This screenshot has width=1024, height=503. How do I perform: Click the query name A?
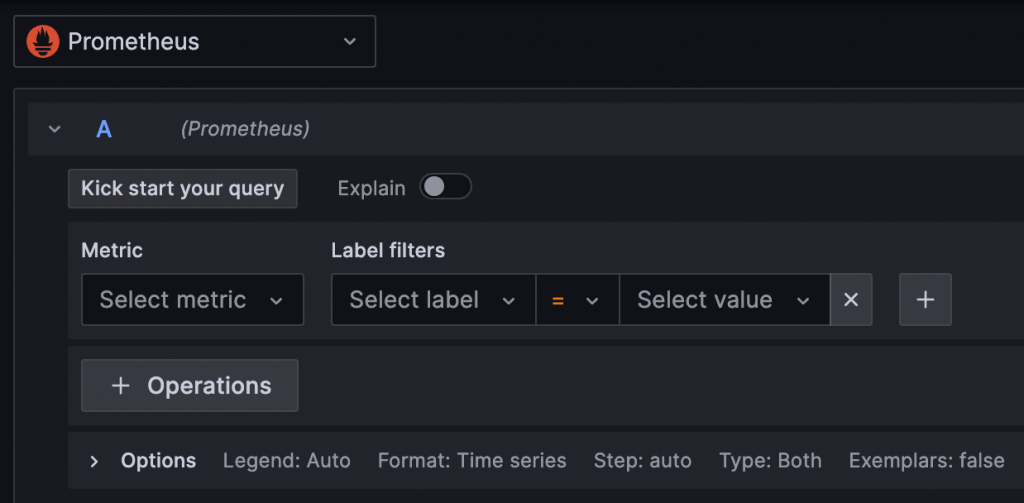104,129
